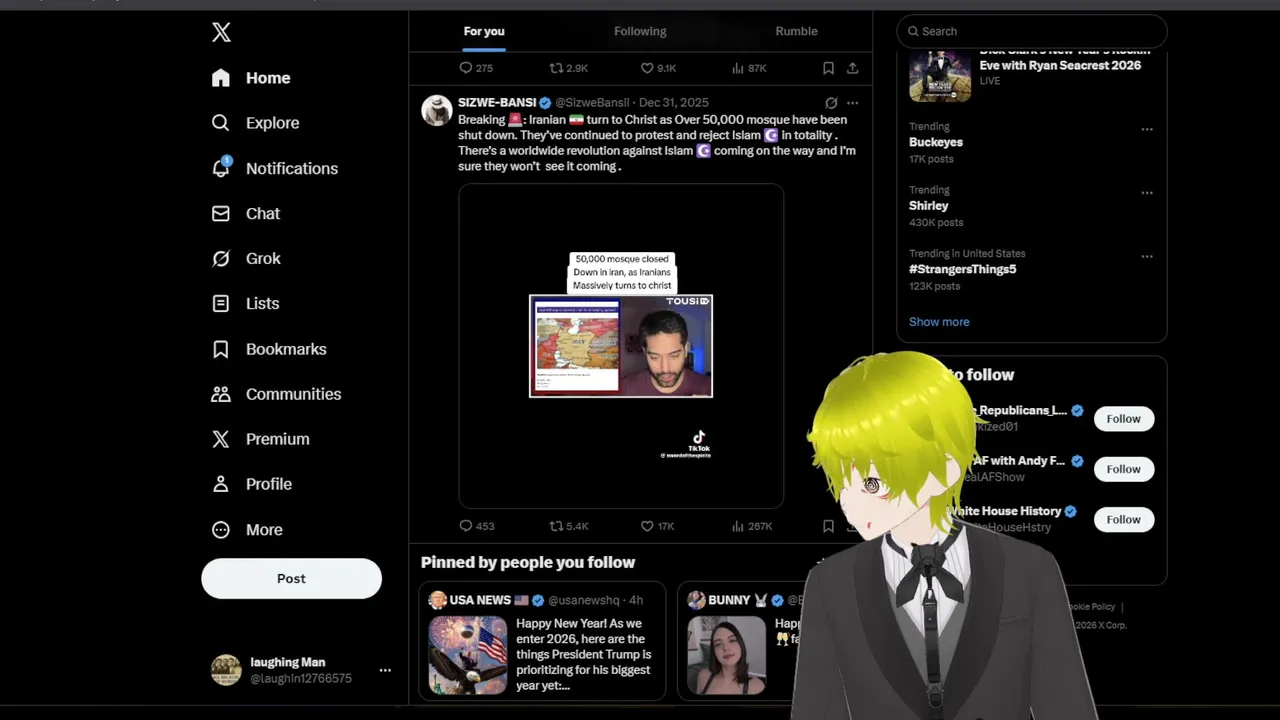Click the Post button
The image size is (1280, 720).
[291, 579]
